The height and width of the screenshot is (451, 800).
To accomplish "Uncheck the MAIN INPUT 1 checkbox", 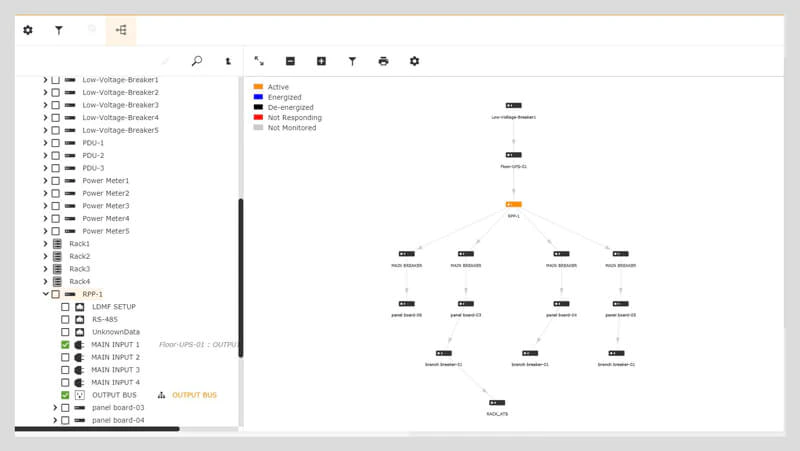I will click(x=65, y=345).
